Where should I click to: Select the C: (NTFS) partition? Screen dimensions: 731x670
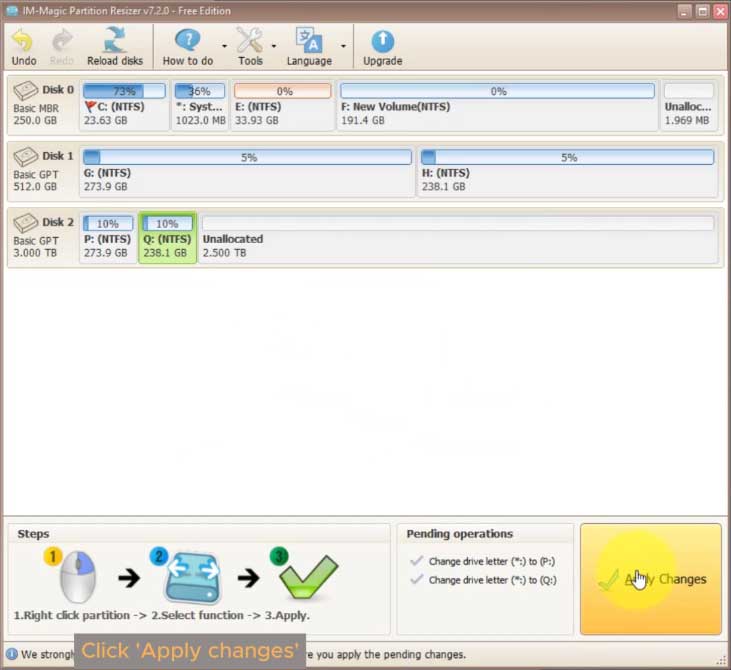(x=124, y=104)
